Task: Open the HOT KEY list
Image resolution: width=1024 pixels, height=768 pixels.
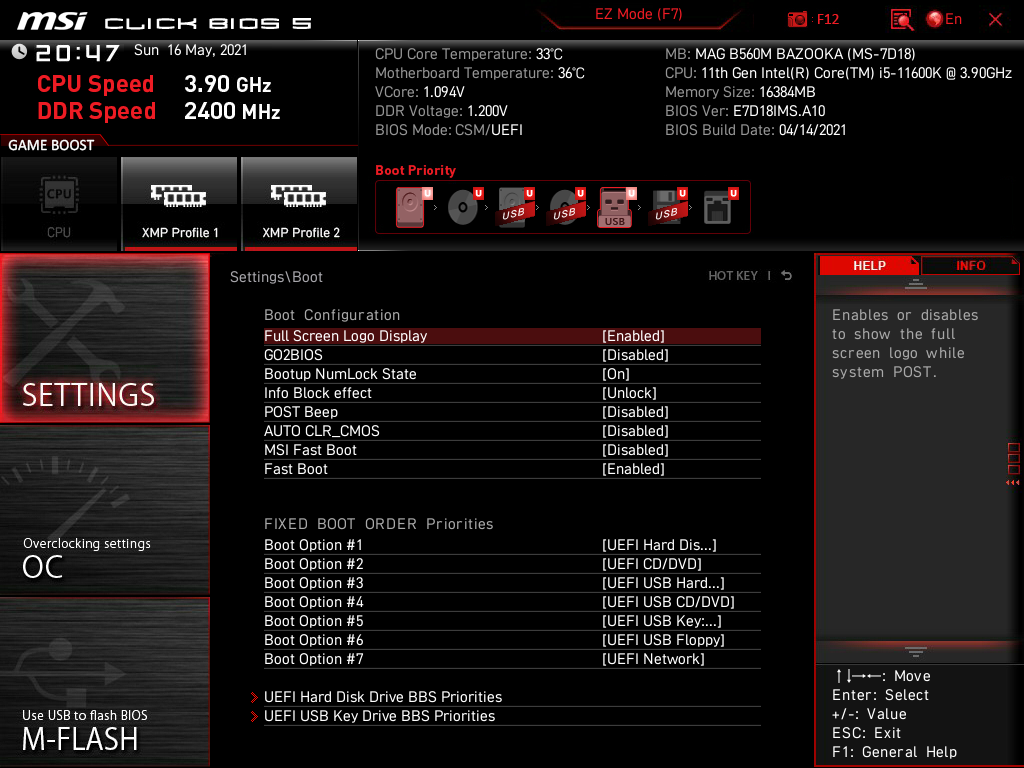Action: (x=733, y=276)
